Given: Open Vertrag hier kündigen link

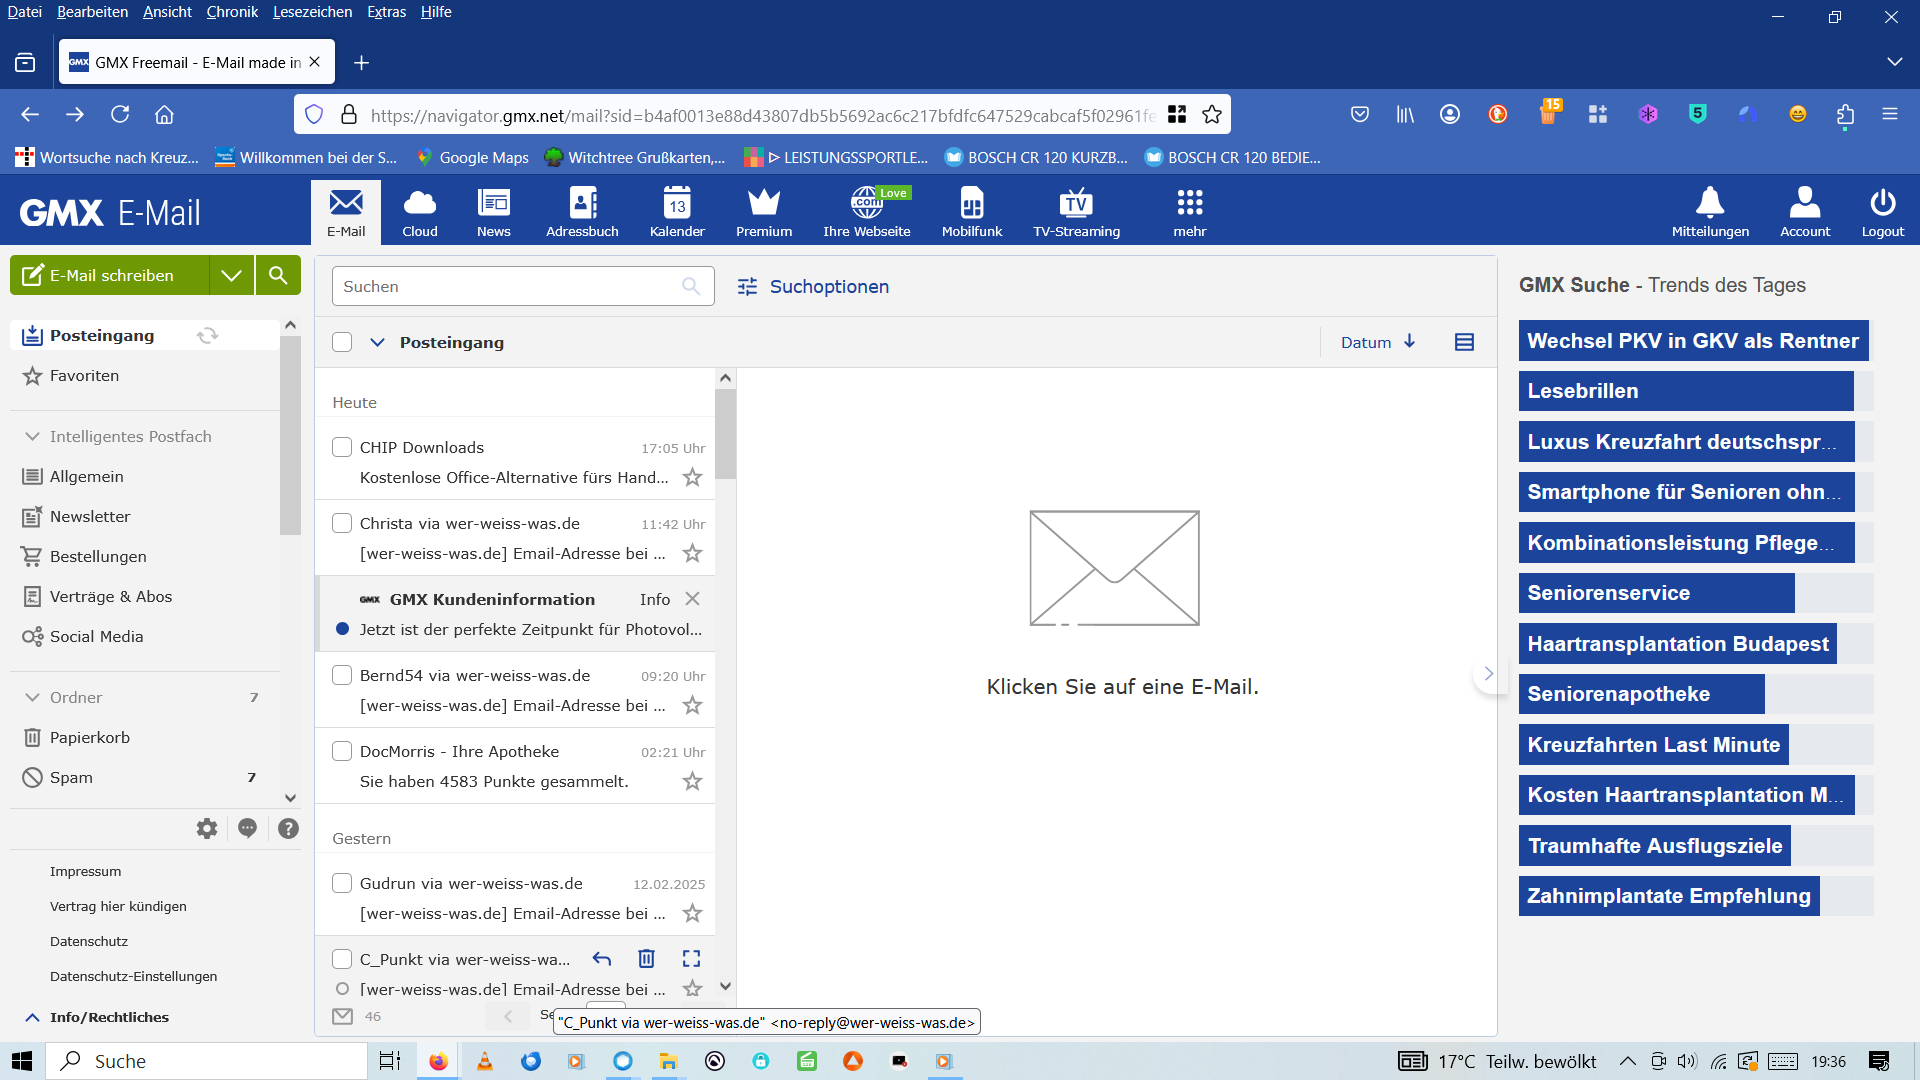Looking at the screenshot, I should point(118,907).
